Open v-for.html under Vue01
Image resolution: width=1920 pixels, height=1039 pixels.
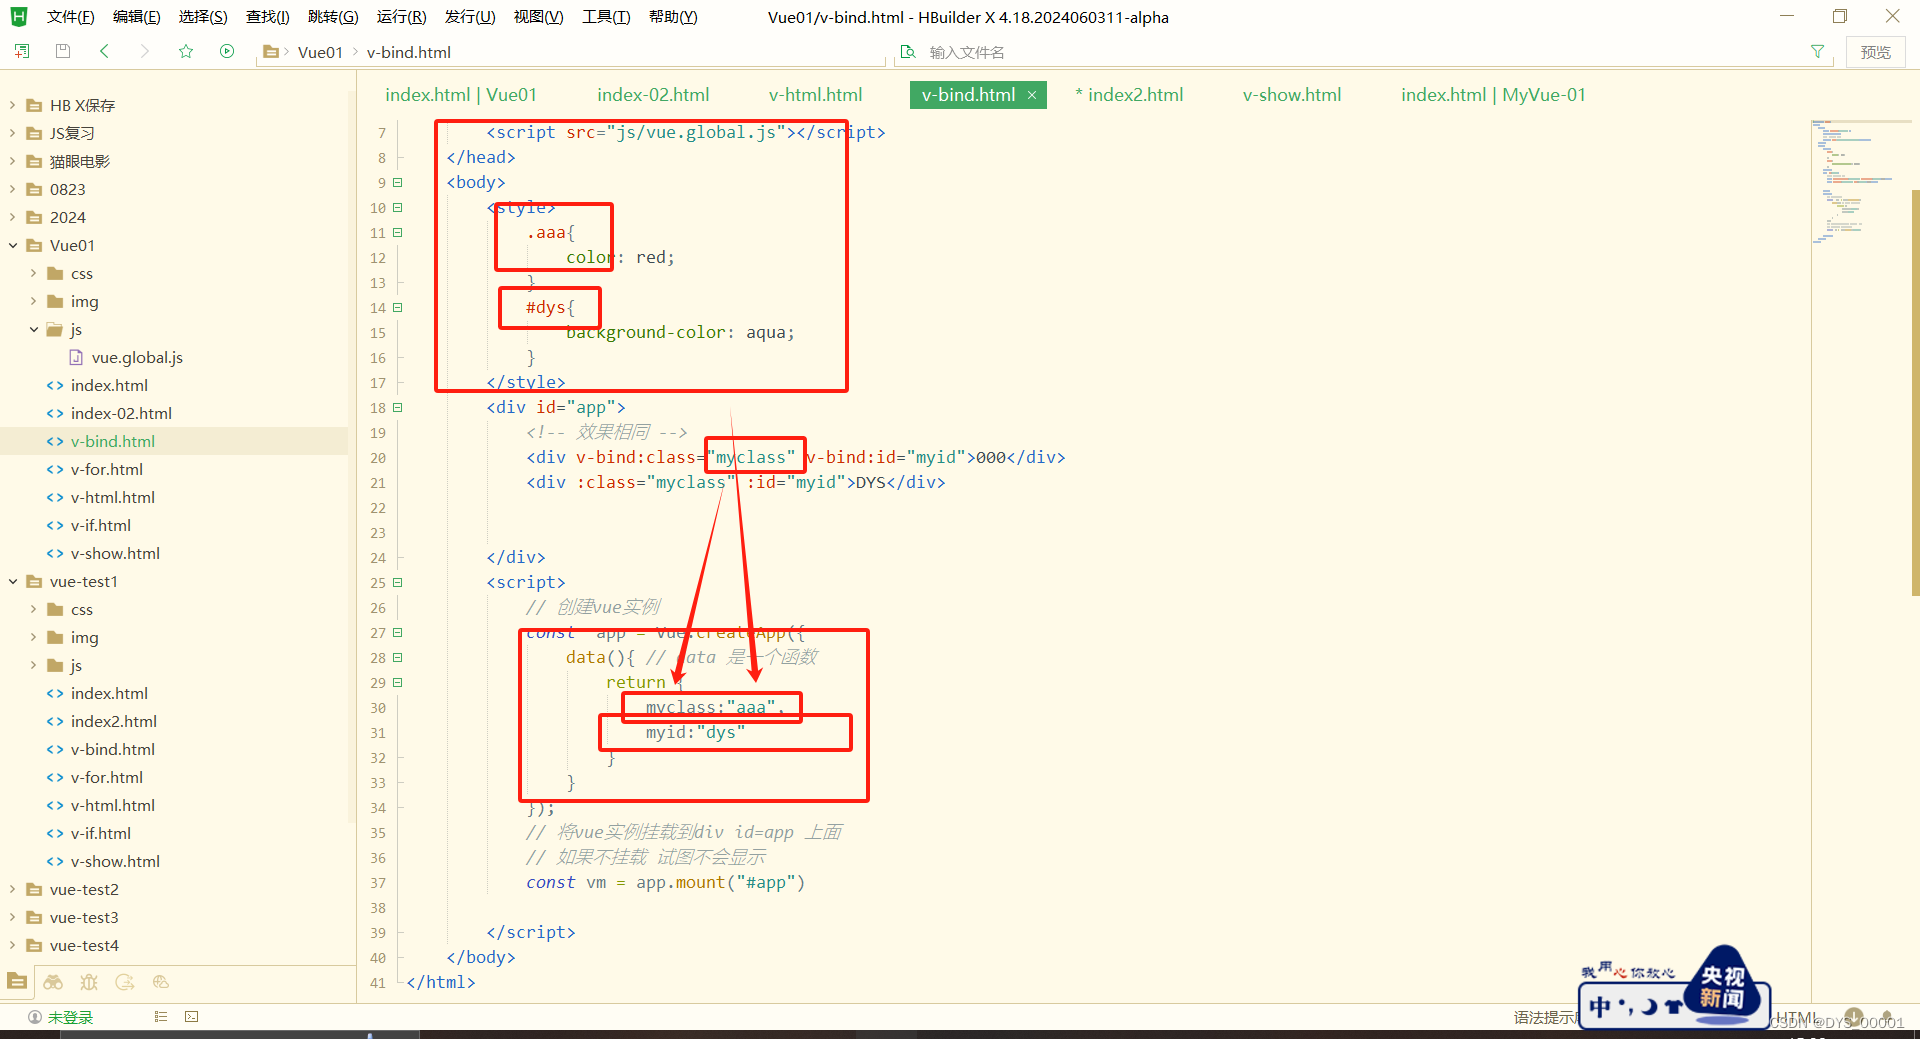(x=106, y=469)
